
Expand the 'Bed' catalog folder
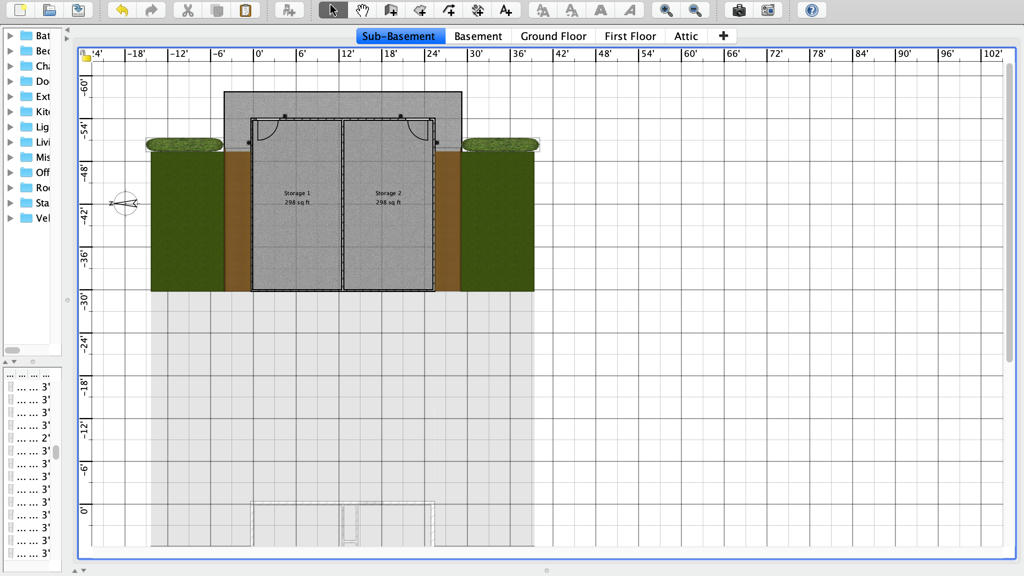pos(10,50)
